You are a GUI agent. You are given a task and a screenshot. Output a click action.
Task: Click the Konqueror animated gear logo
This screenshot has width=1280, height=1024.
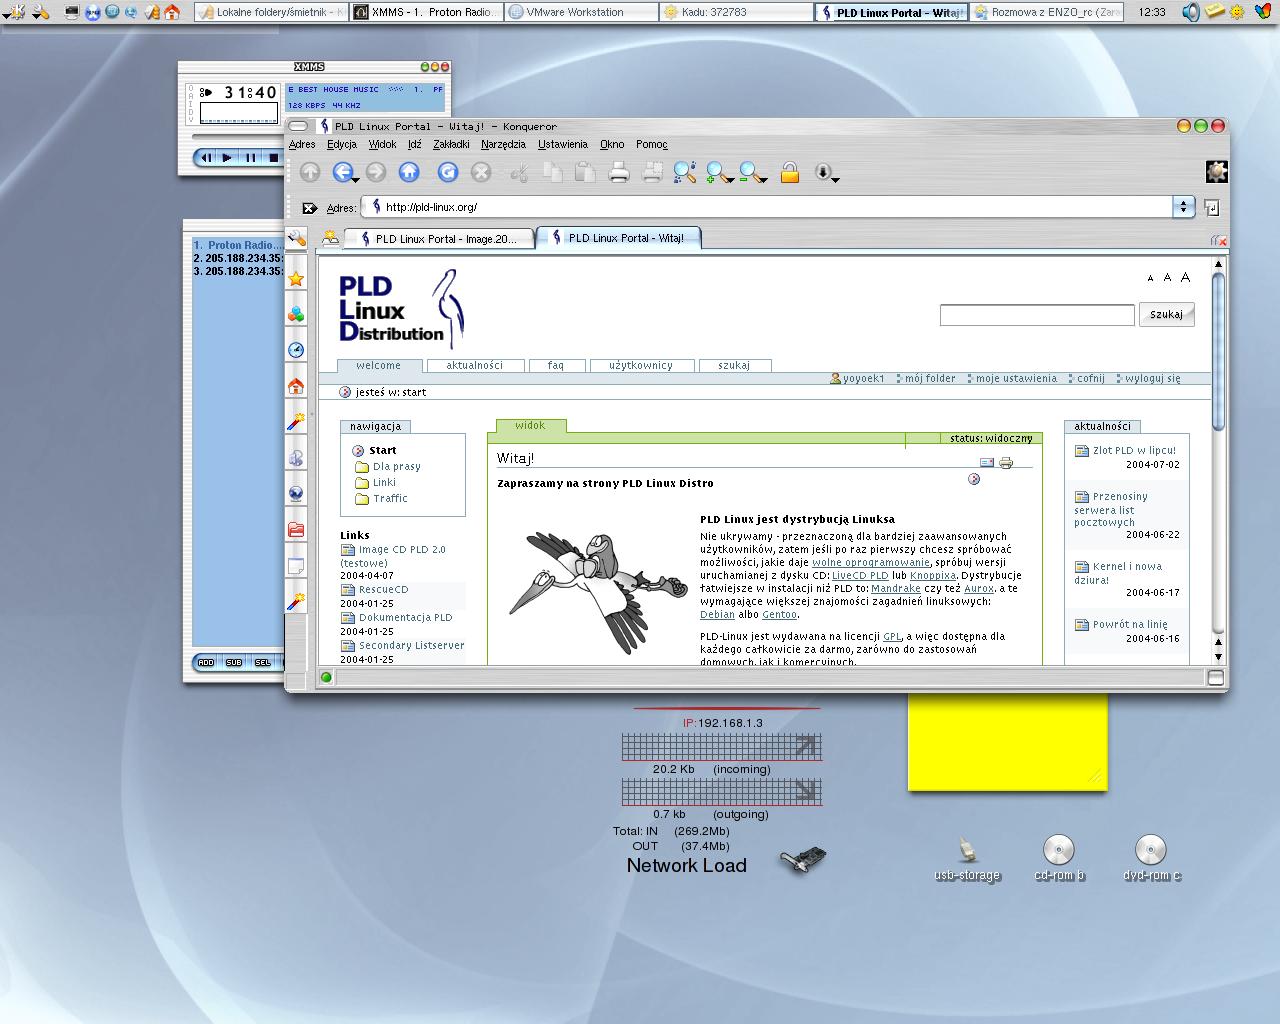pyautogui.click(x=1216, y=172)
